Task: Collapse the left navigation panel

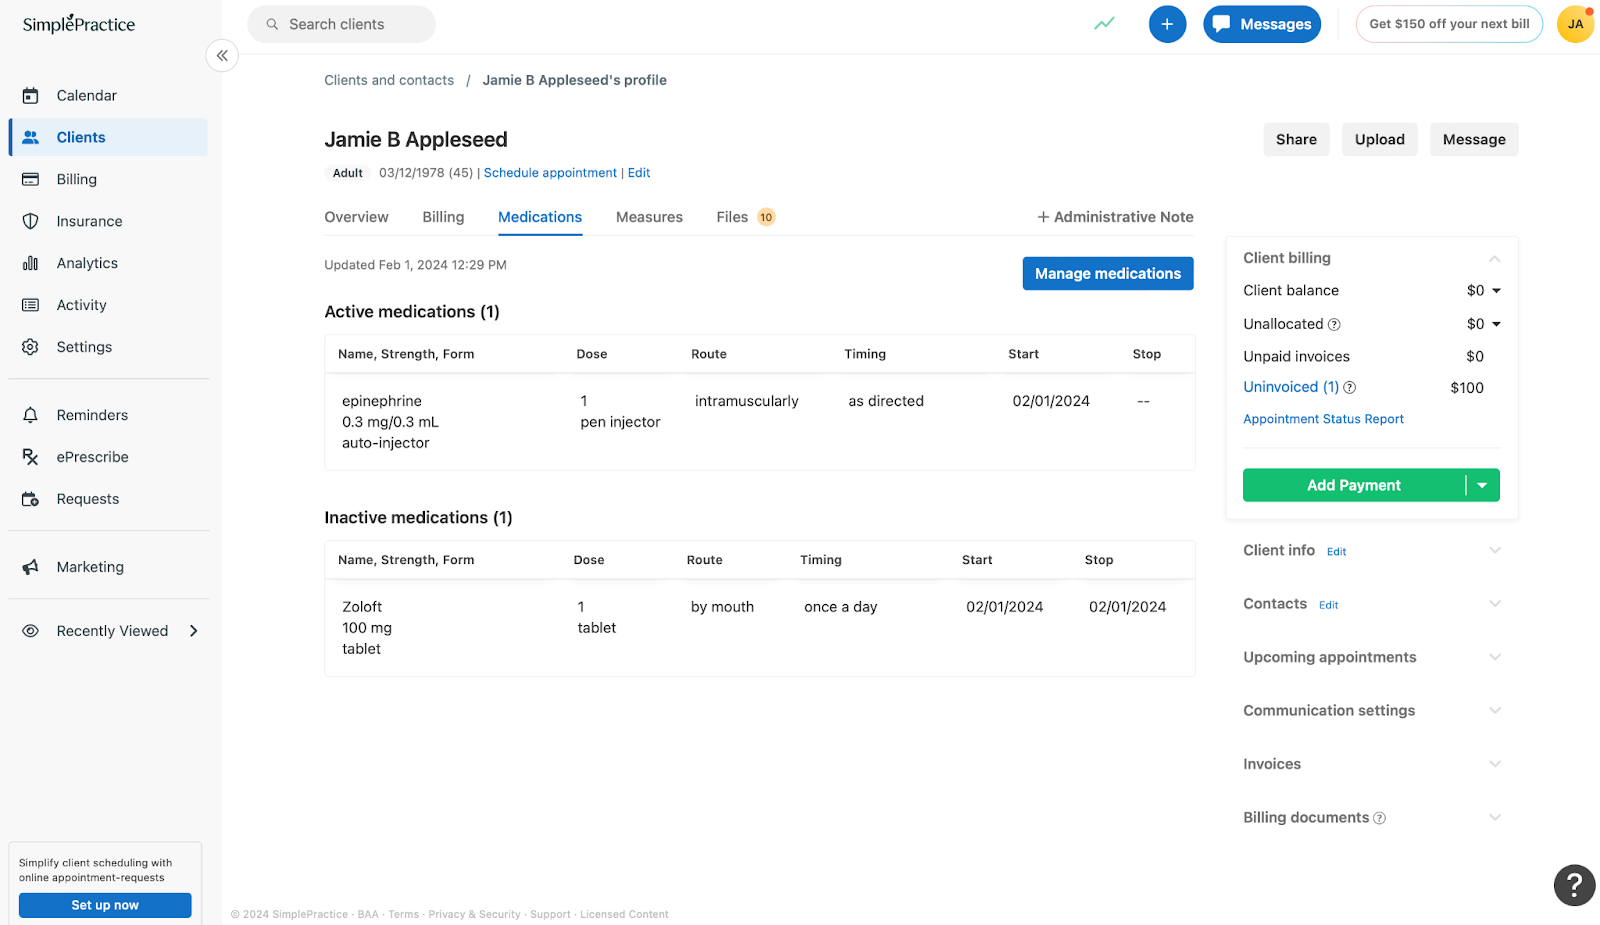Action: coord(221,55)
